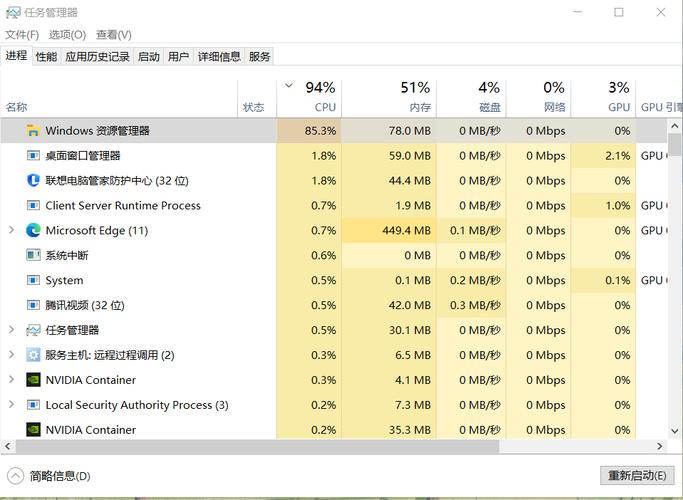Click the horizontal scrollbar right arrow
The width and height of the screenshot is (683, 500).
pyautogui.click(x=659, y=446)
